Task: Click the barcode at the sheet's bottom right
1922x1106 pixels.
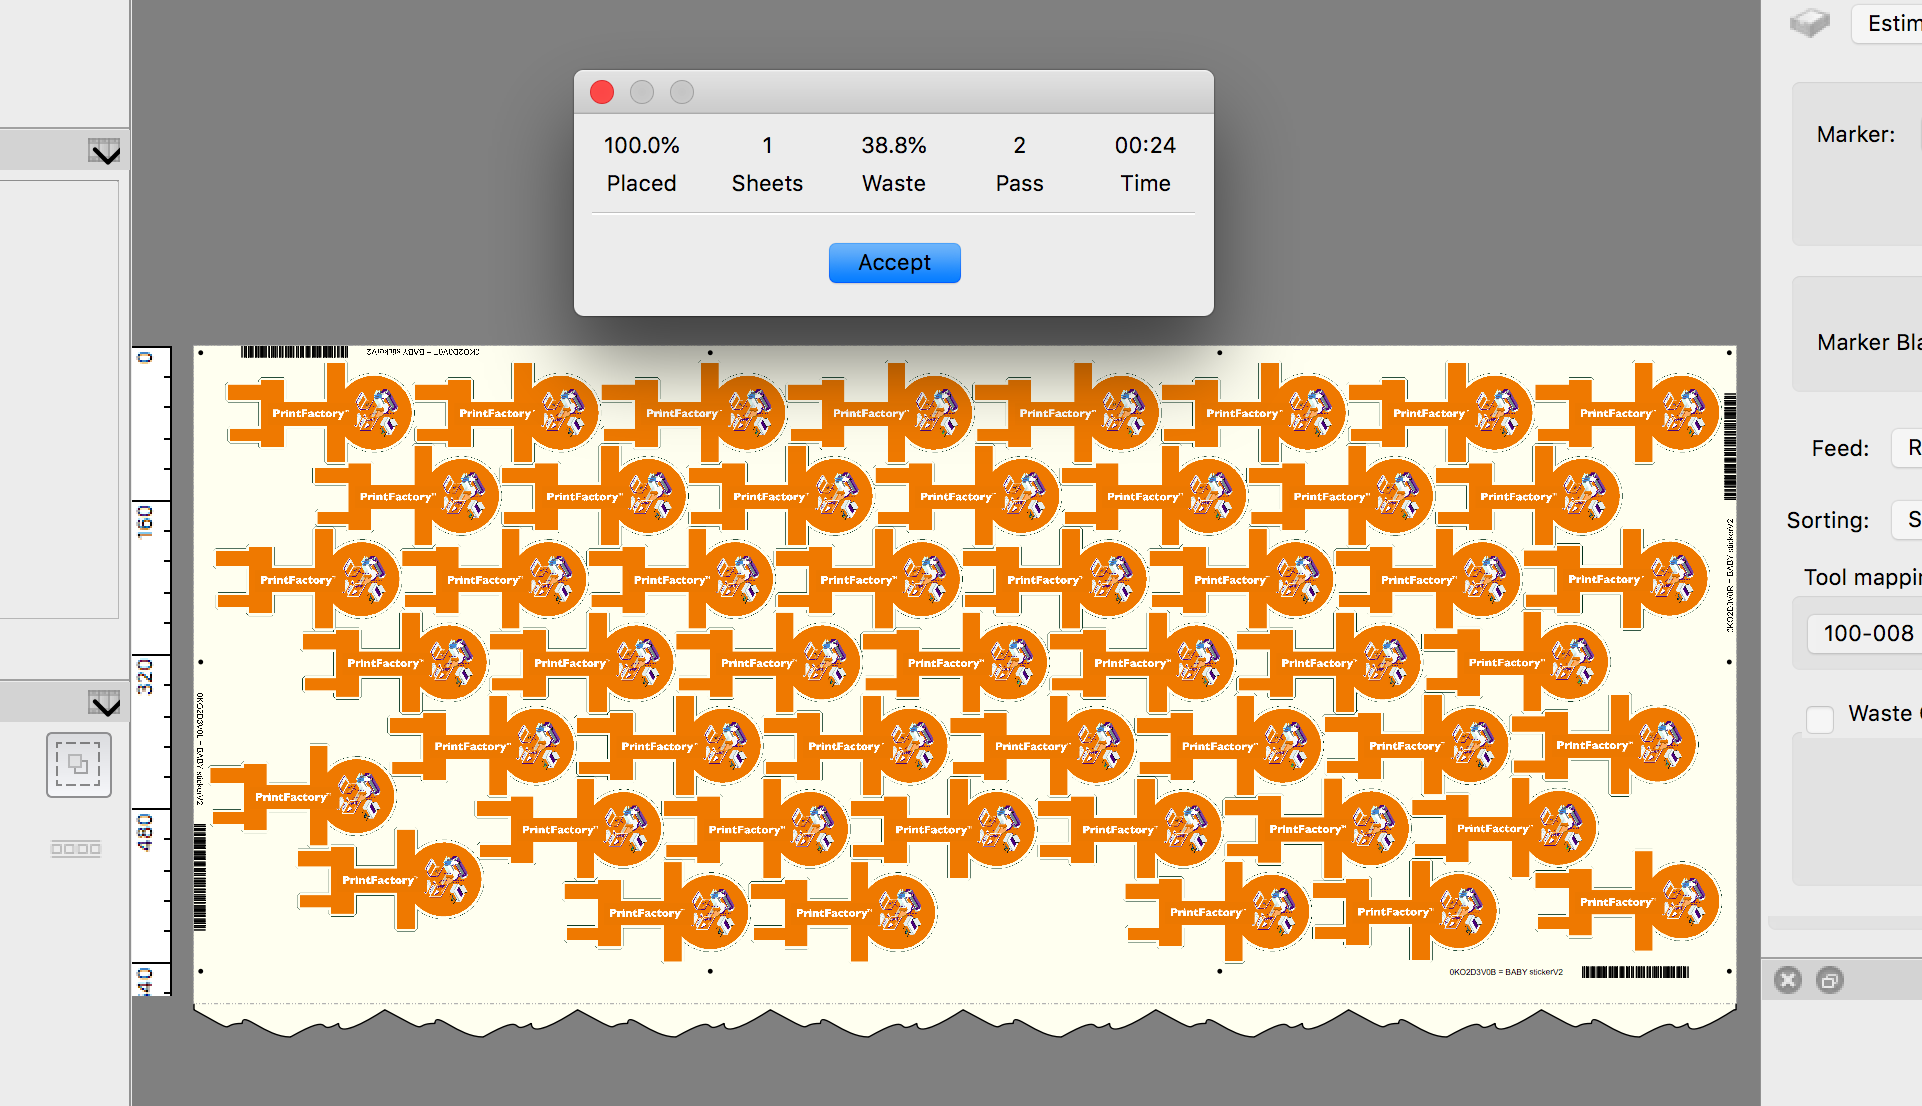Action: [x=1635, y=972]
